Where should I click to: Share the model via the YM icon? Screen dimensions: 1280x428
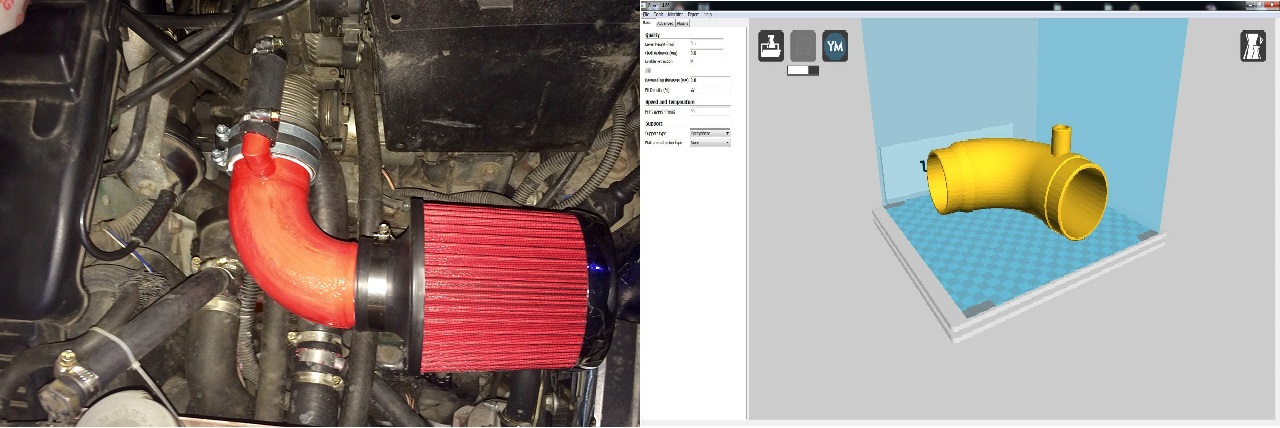point(835,46)
